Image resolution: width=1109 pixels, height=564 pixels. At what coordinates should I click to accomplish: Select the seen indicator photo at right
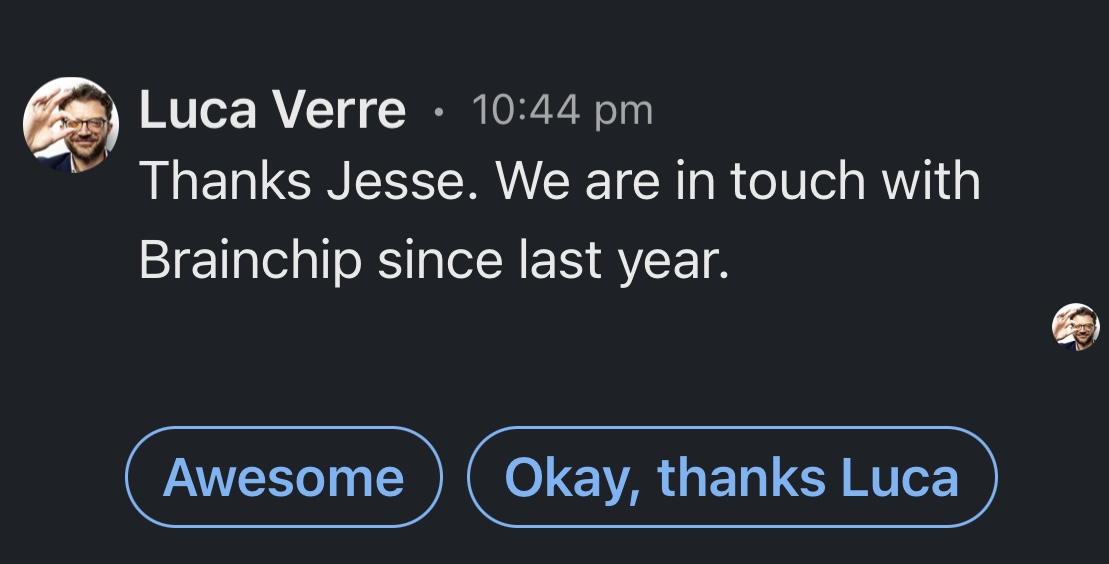coord(1075,327)
